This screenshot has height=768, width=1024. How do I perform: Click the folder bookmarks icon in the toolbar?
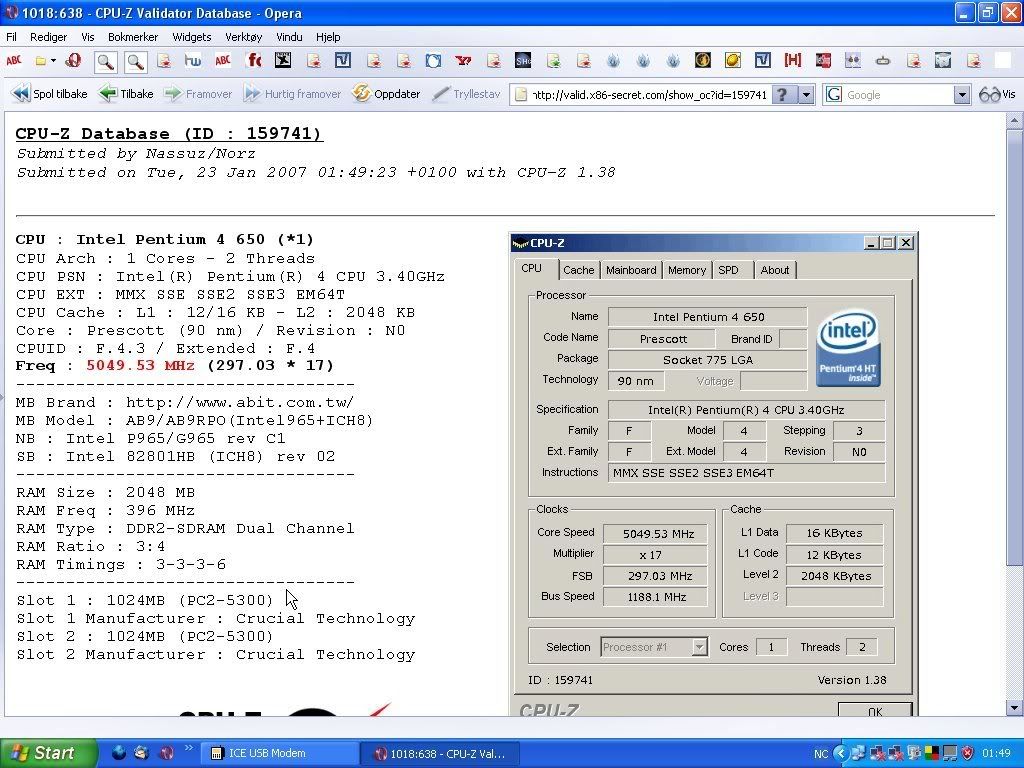[x=40, y=61]
